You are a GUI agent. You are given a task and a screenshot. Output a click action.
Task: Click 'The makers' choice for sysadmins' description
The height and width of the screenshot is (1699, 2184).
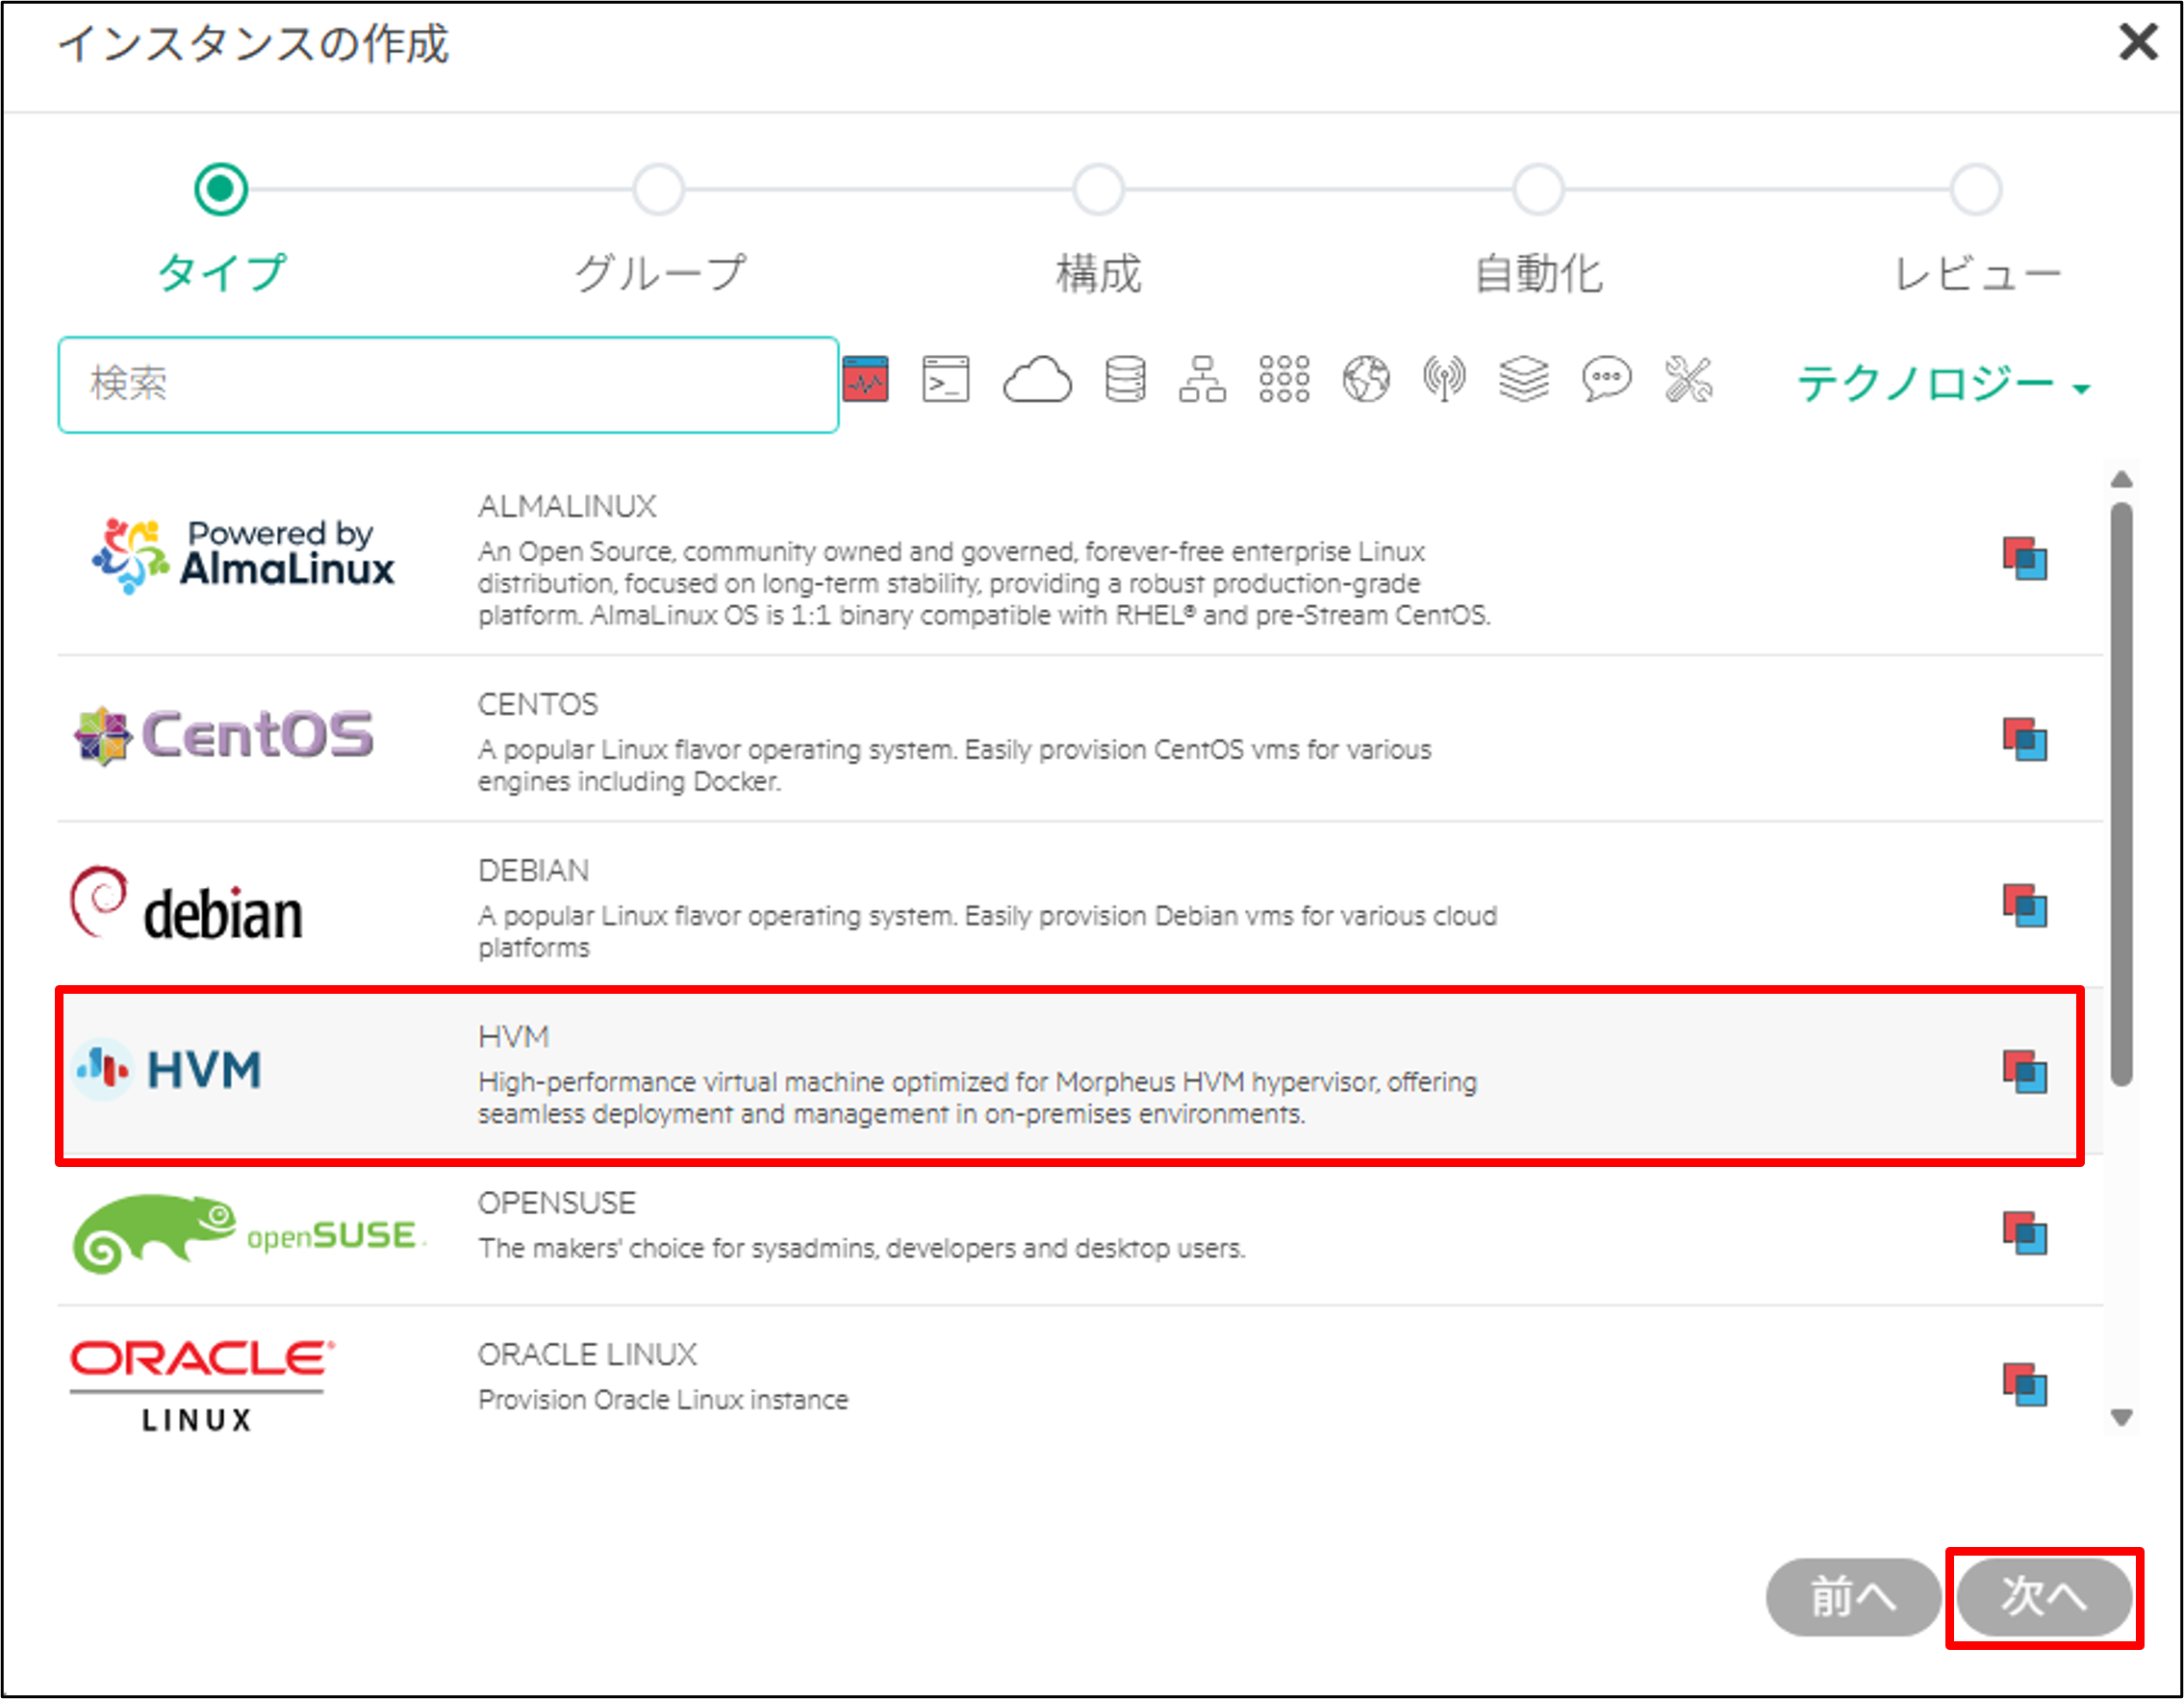861,1248
